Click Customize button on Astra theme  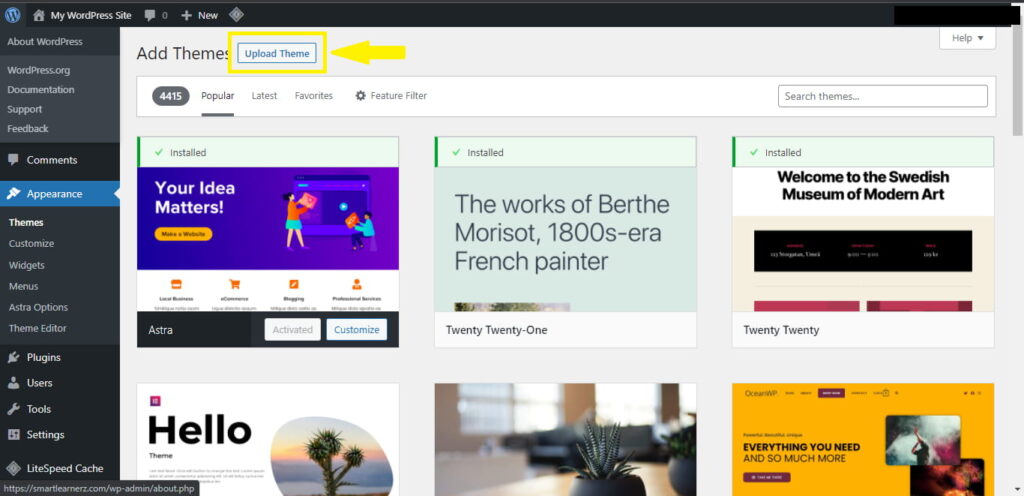pyautogui.click(x=357, y=330)
